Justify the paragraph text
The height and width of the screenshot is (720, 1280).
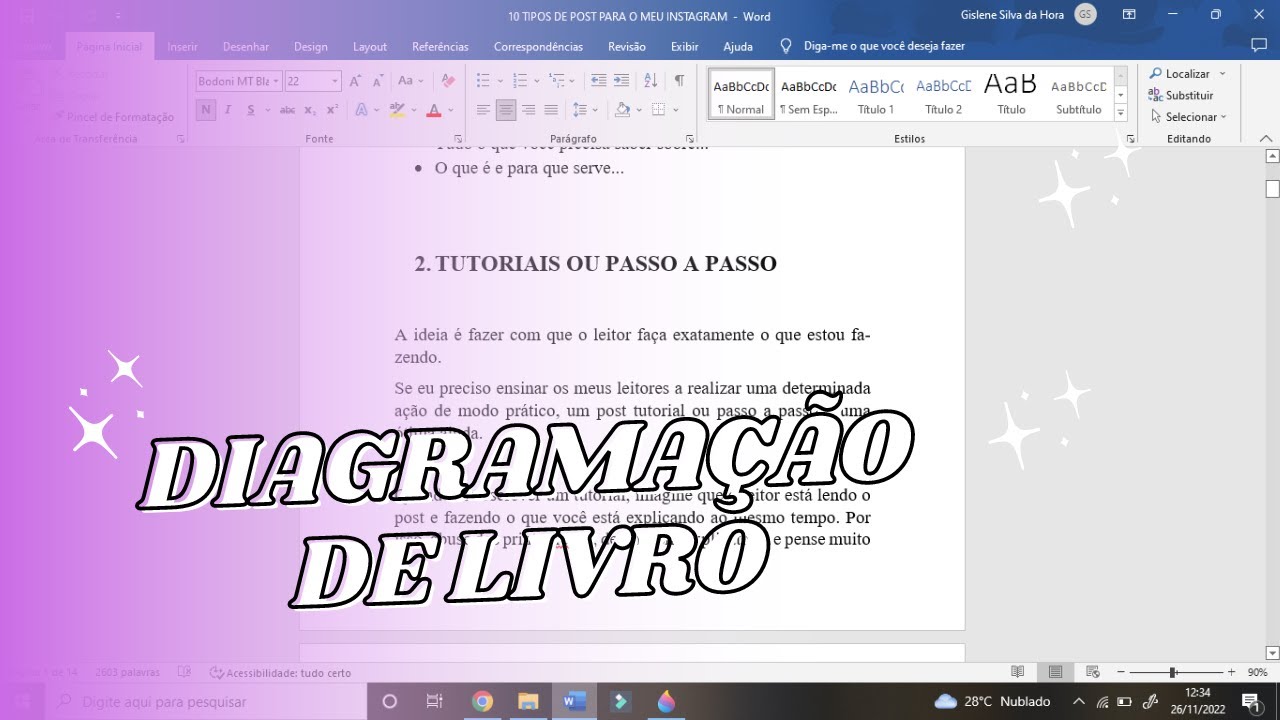pyautogui.click(x=551, y=110)
